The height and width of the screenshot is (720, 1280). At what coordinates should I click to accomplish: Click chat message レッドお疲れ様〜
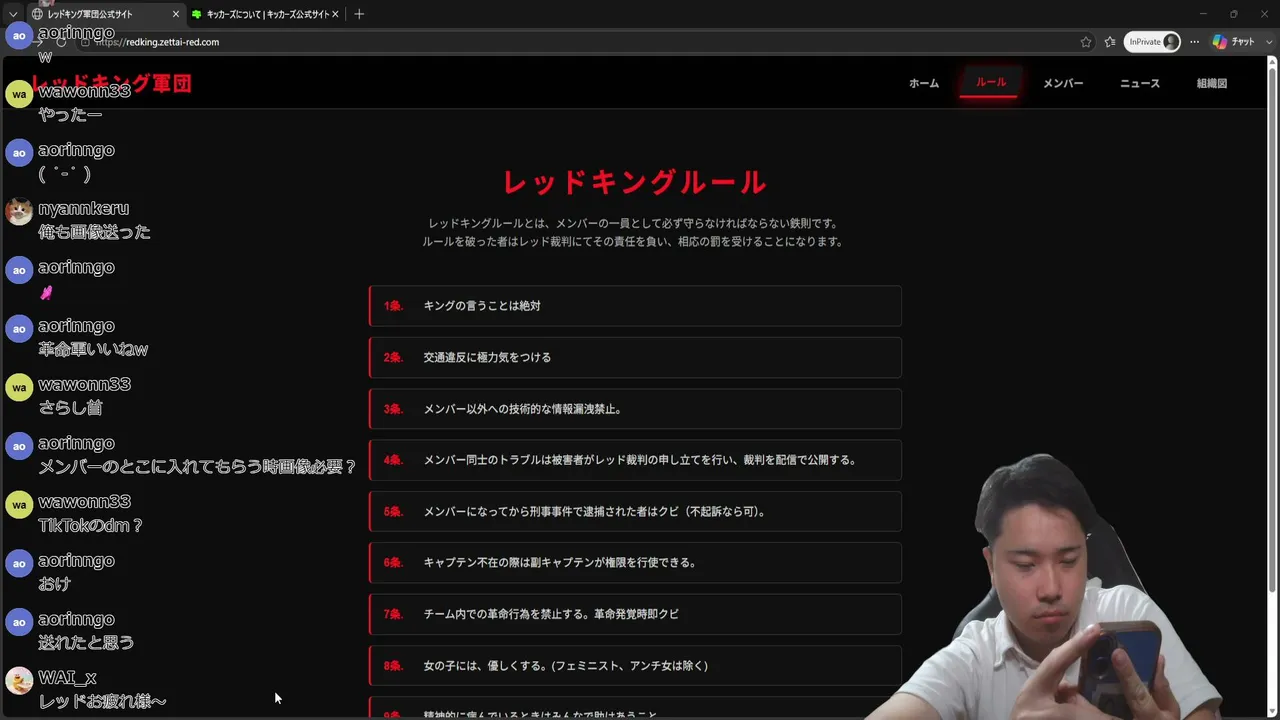coord(103,702)
